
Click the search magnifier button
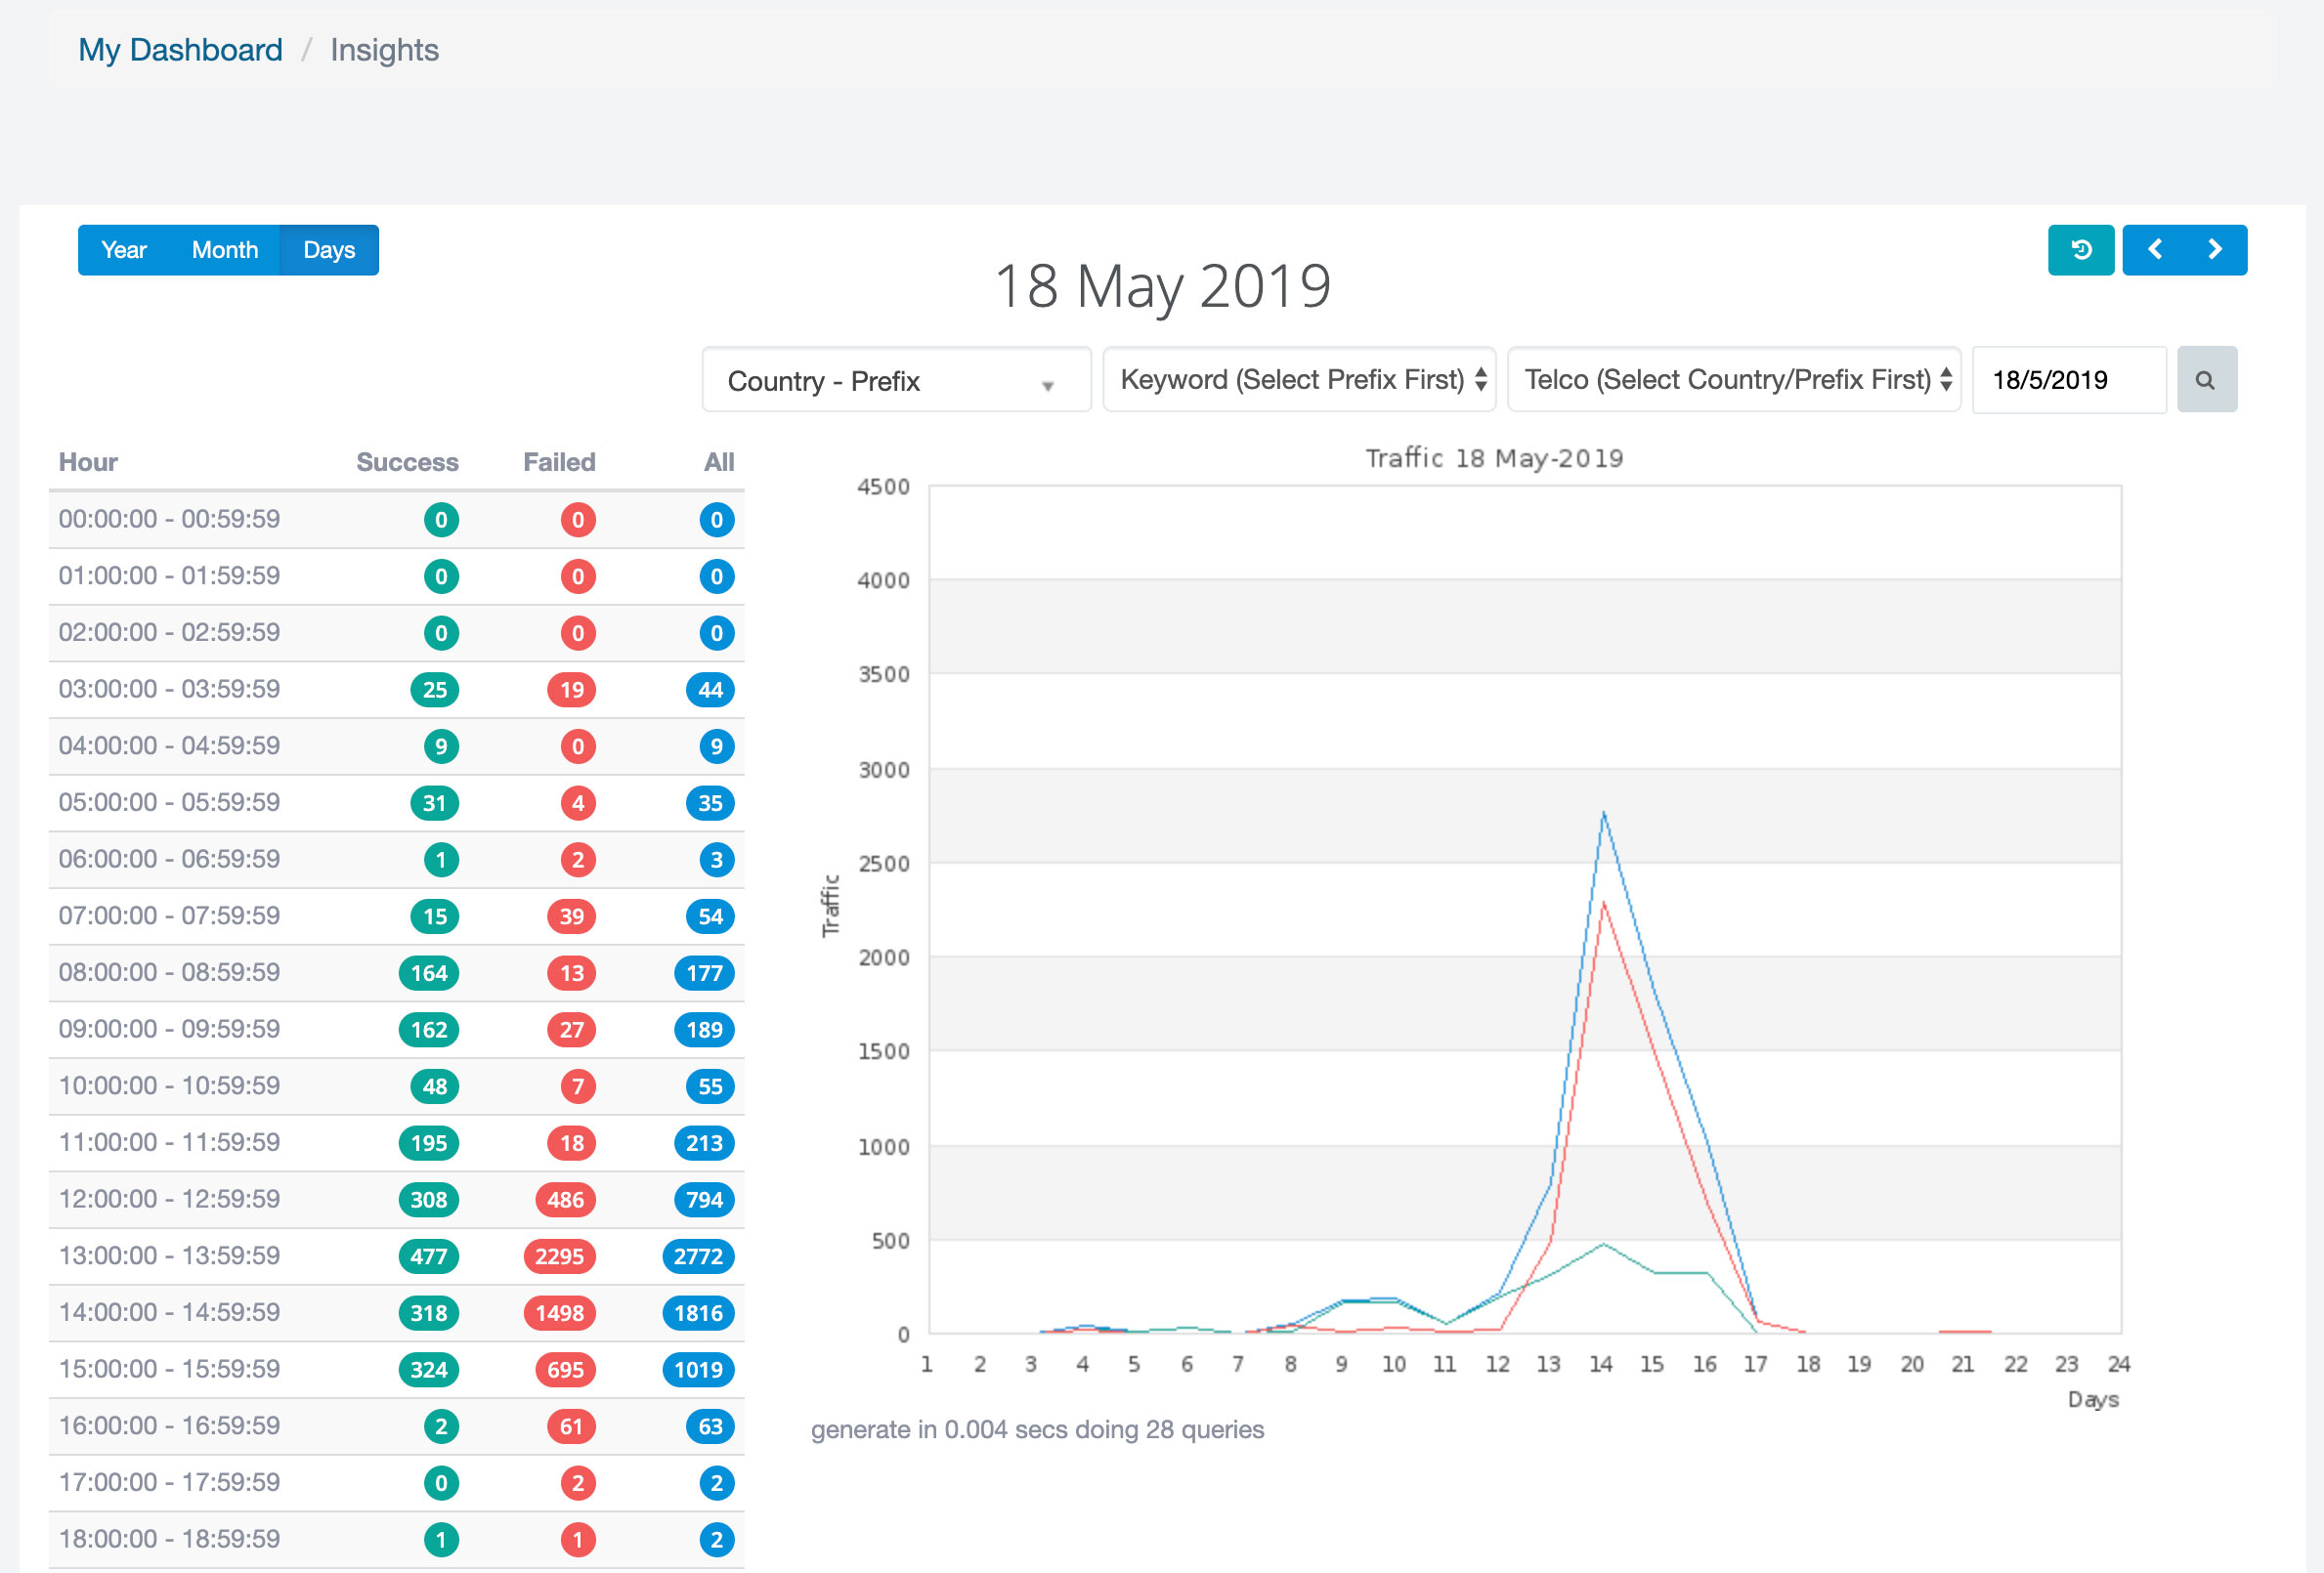2206,380
